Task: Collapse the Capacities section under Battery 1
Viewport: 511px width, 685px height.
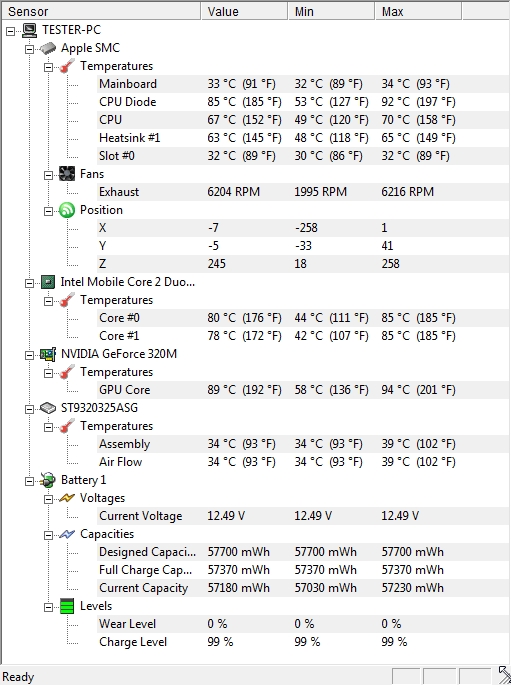Action: [48, 535]
